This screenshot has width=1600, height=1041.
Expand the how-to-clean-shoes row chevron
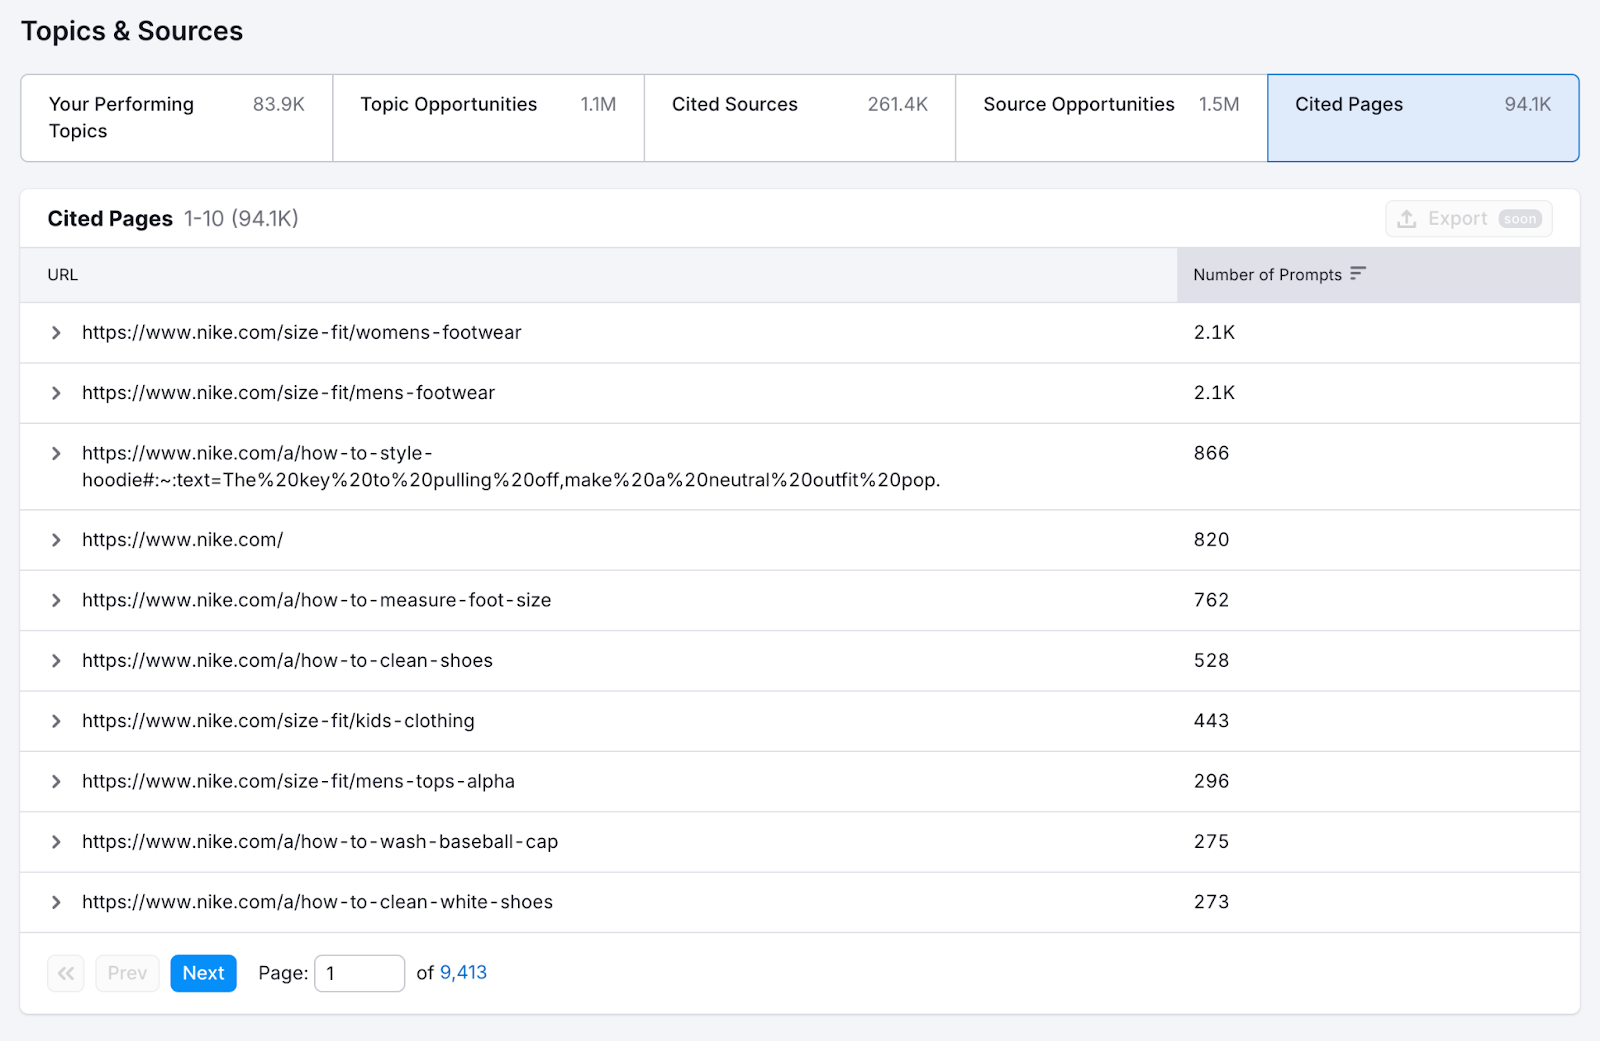(56, 661)
